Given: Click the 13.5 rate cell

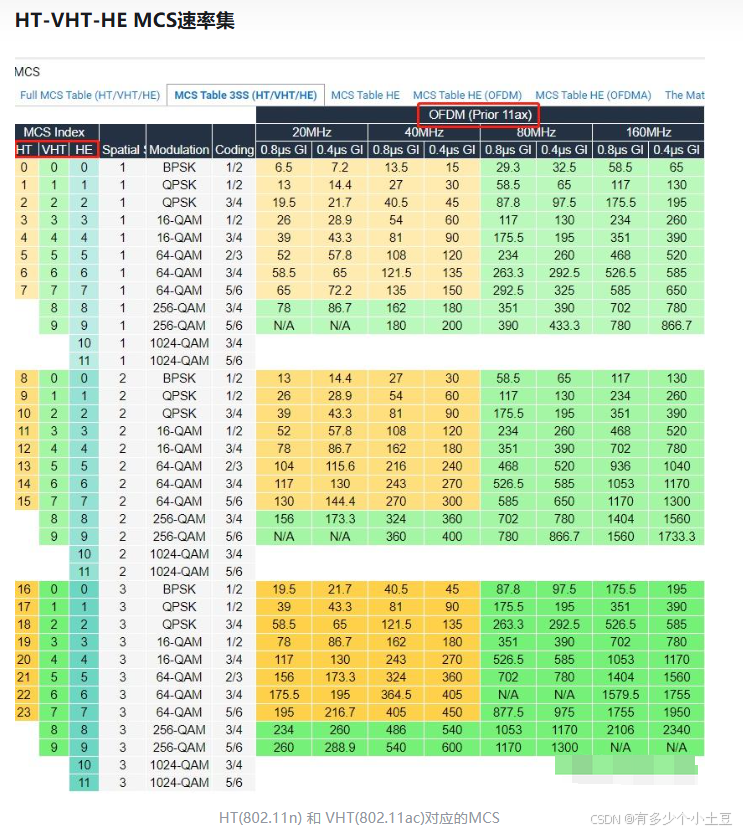Looking at the screenshot, I should 396,167.
